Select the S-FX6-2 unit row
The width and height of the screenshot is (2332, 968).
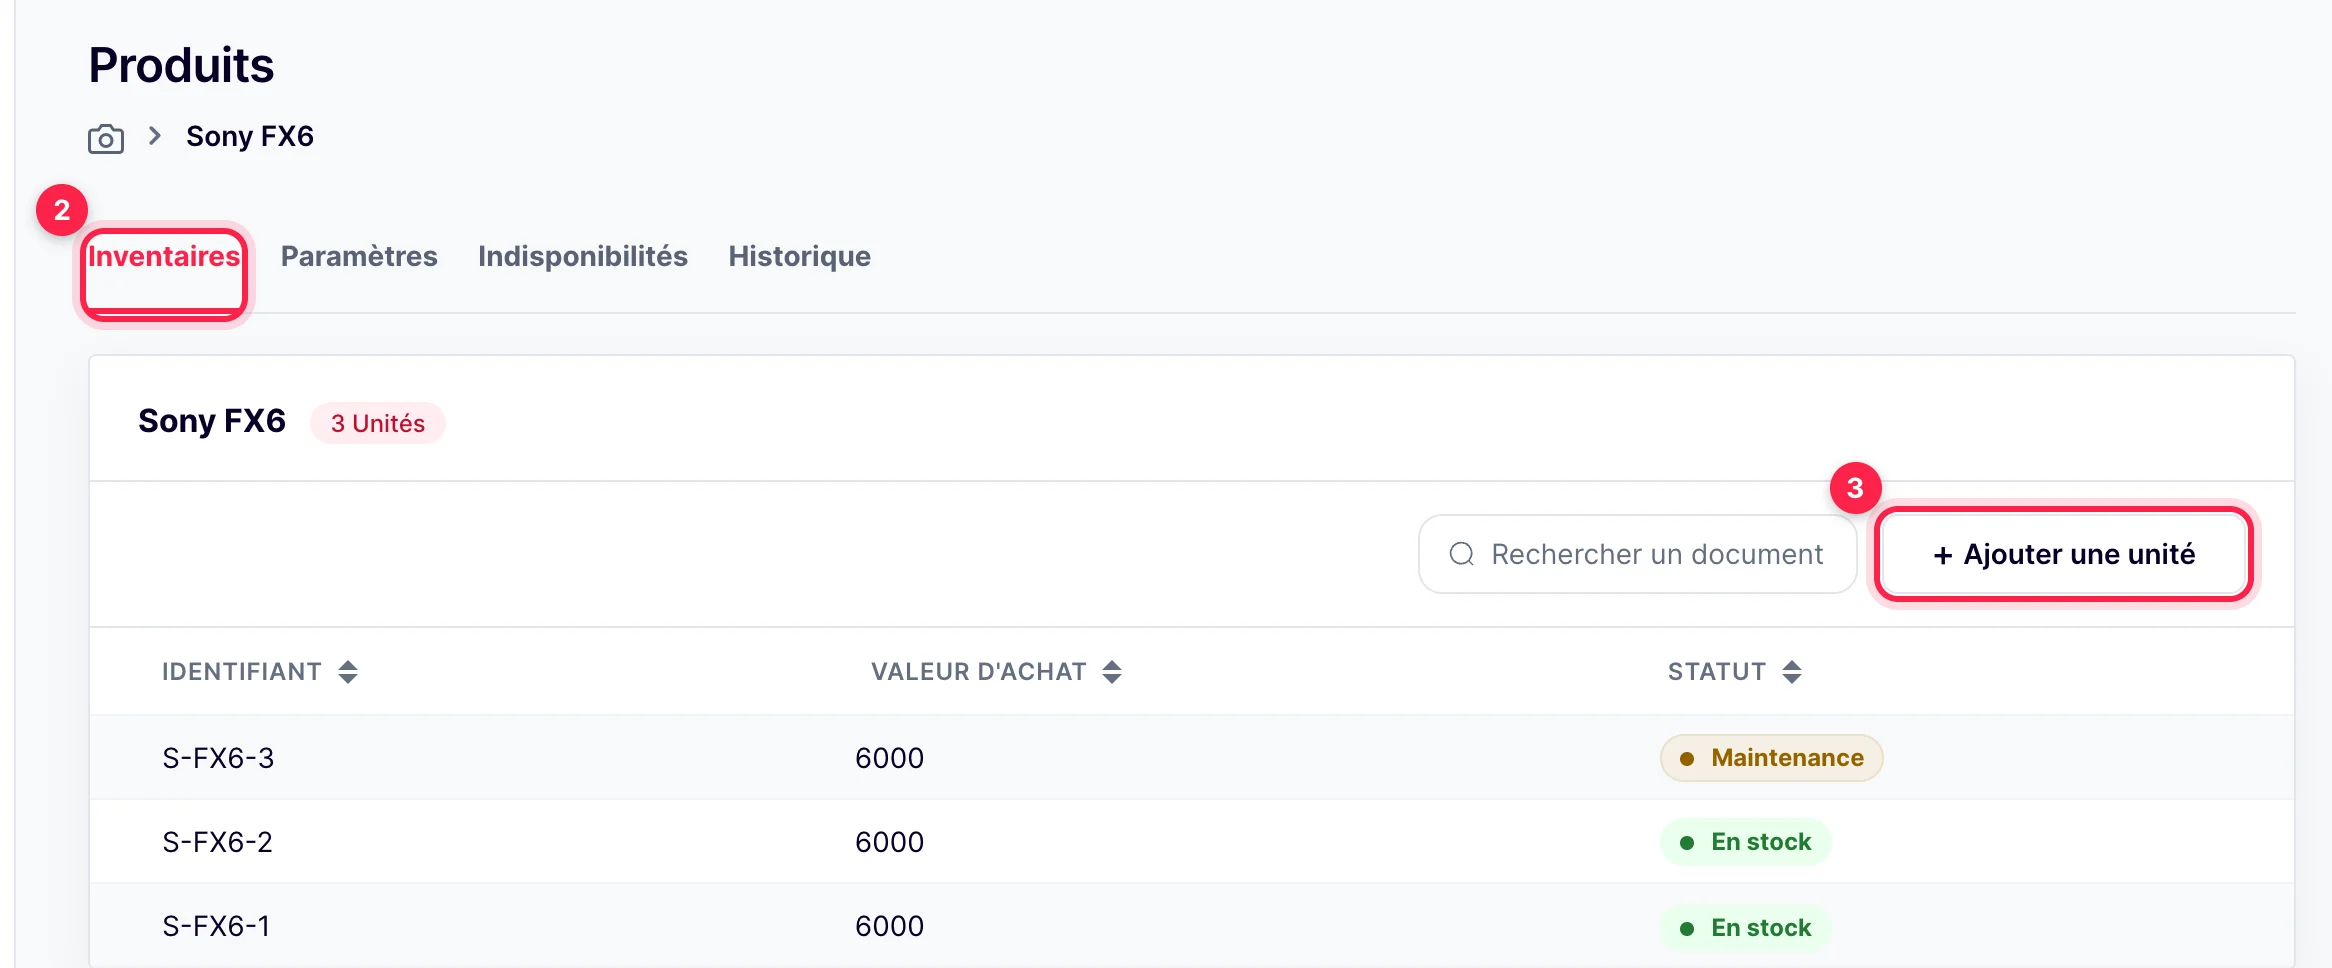tap(1192, 841)
